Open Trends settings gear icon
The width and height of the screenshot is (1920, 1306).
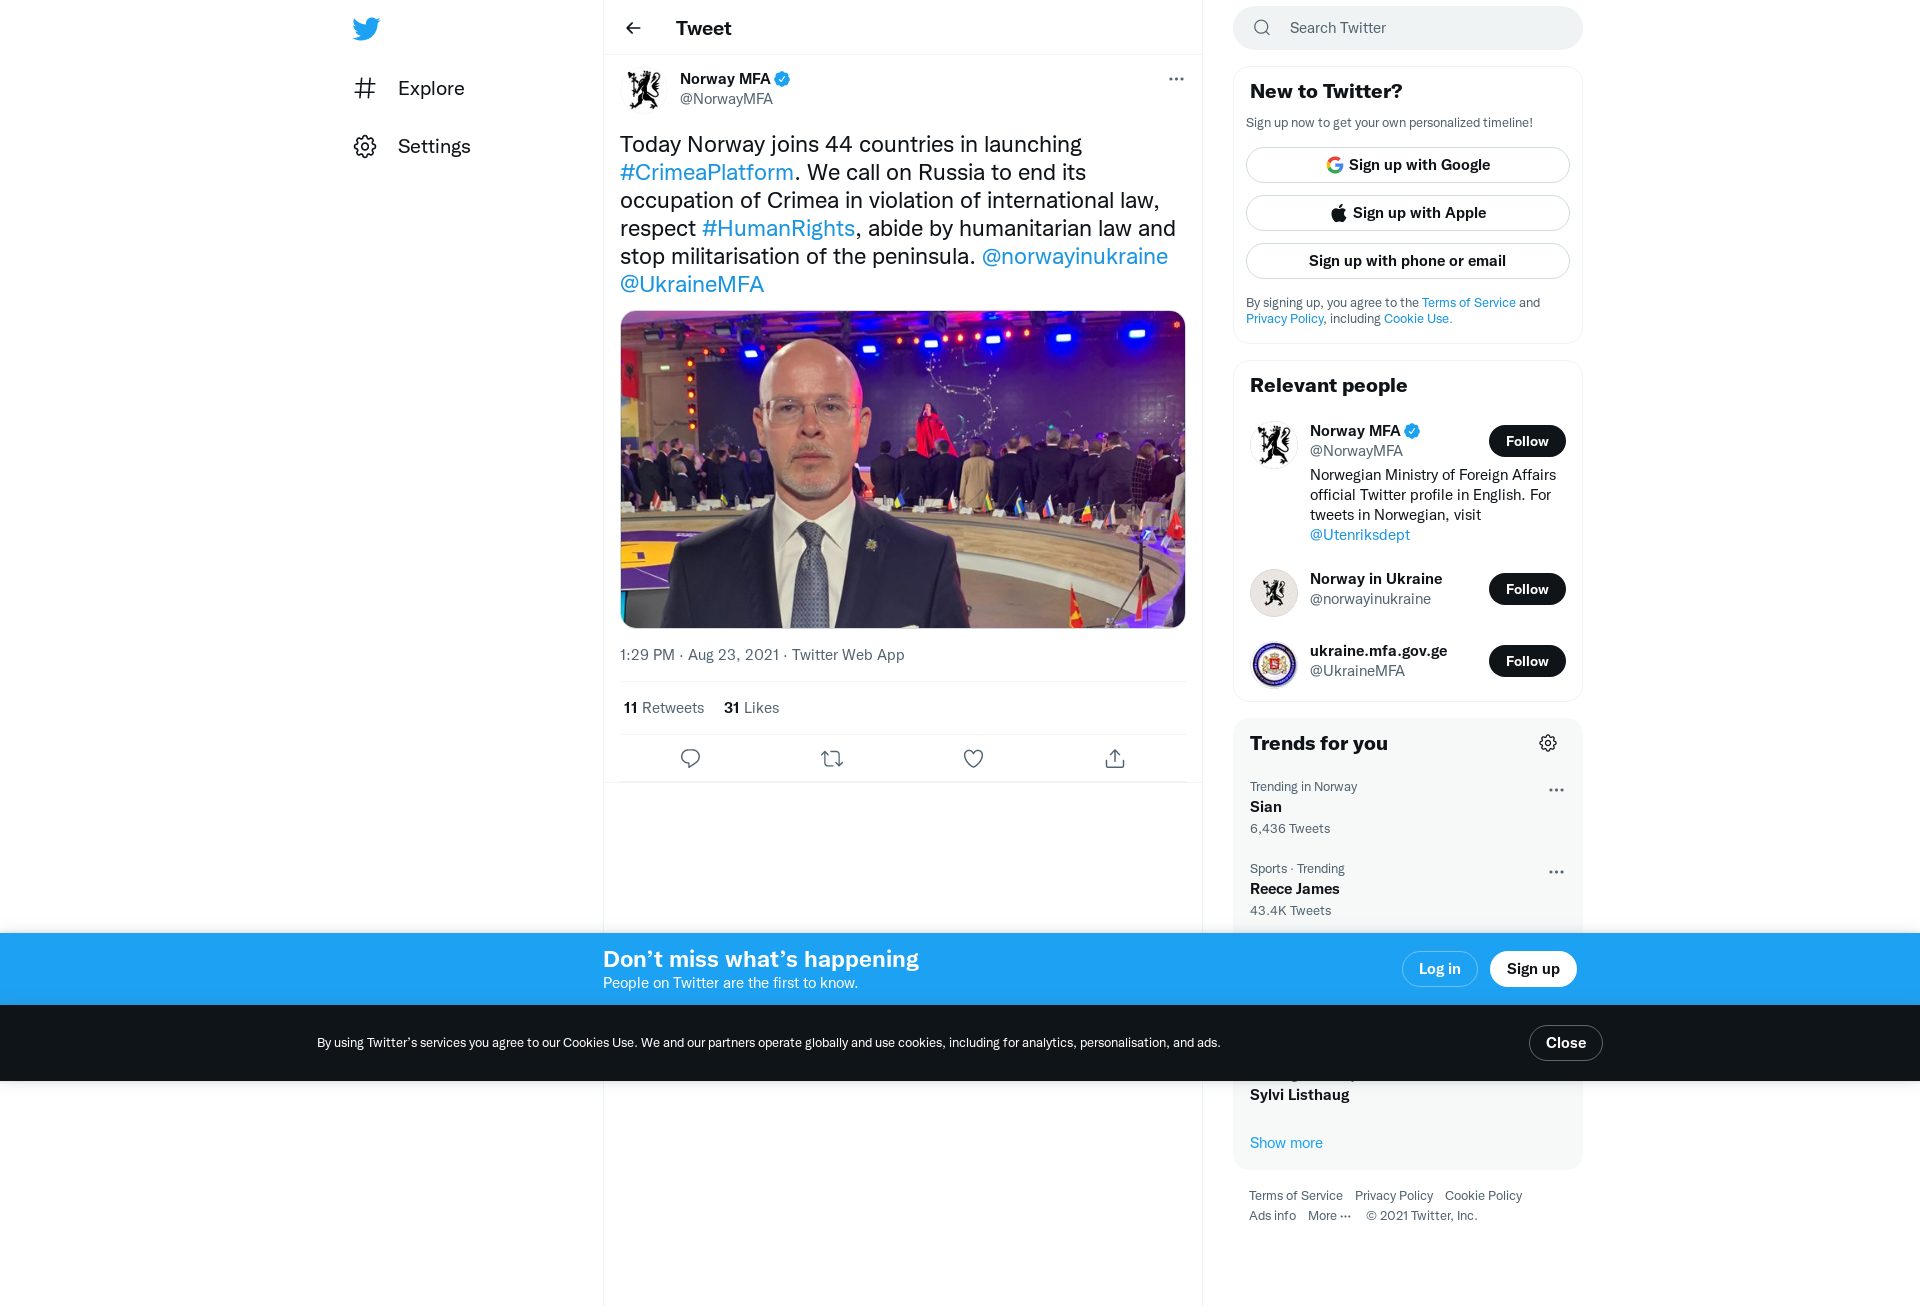1548,743
